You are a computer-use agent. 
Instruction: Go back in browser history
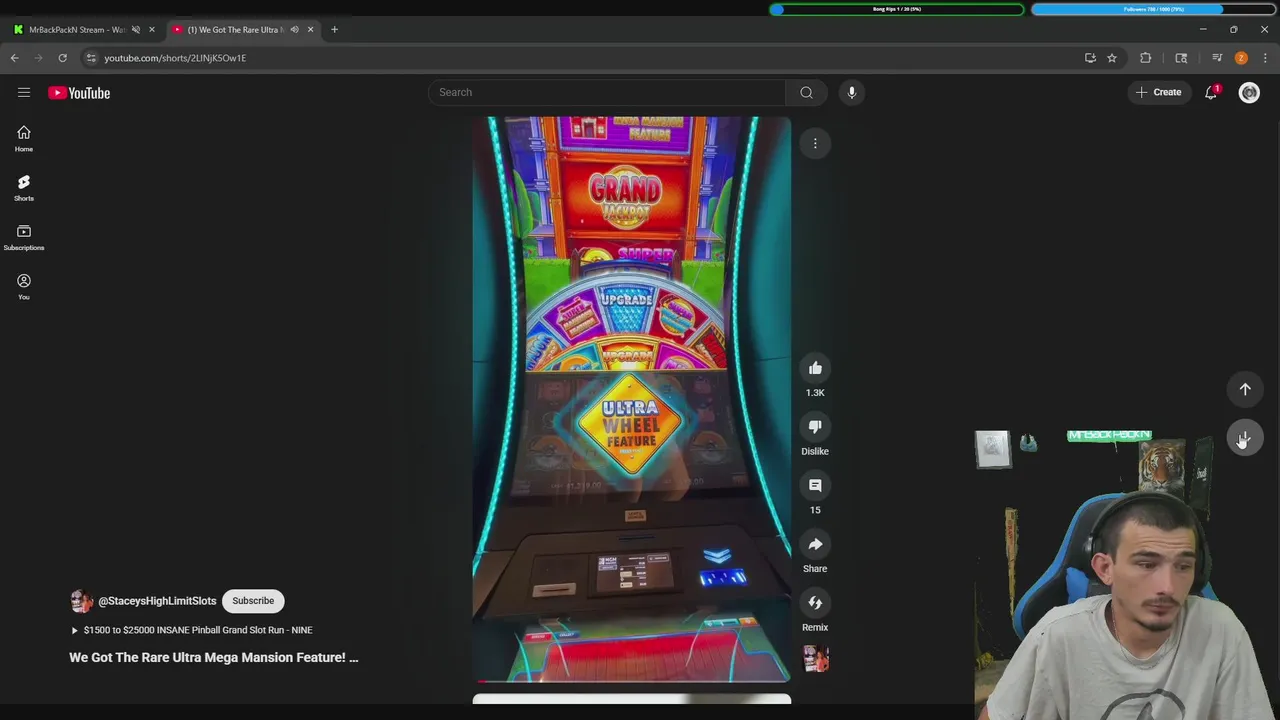pos(14,58)
